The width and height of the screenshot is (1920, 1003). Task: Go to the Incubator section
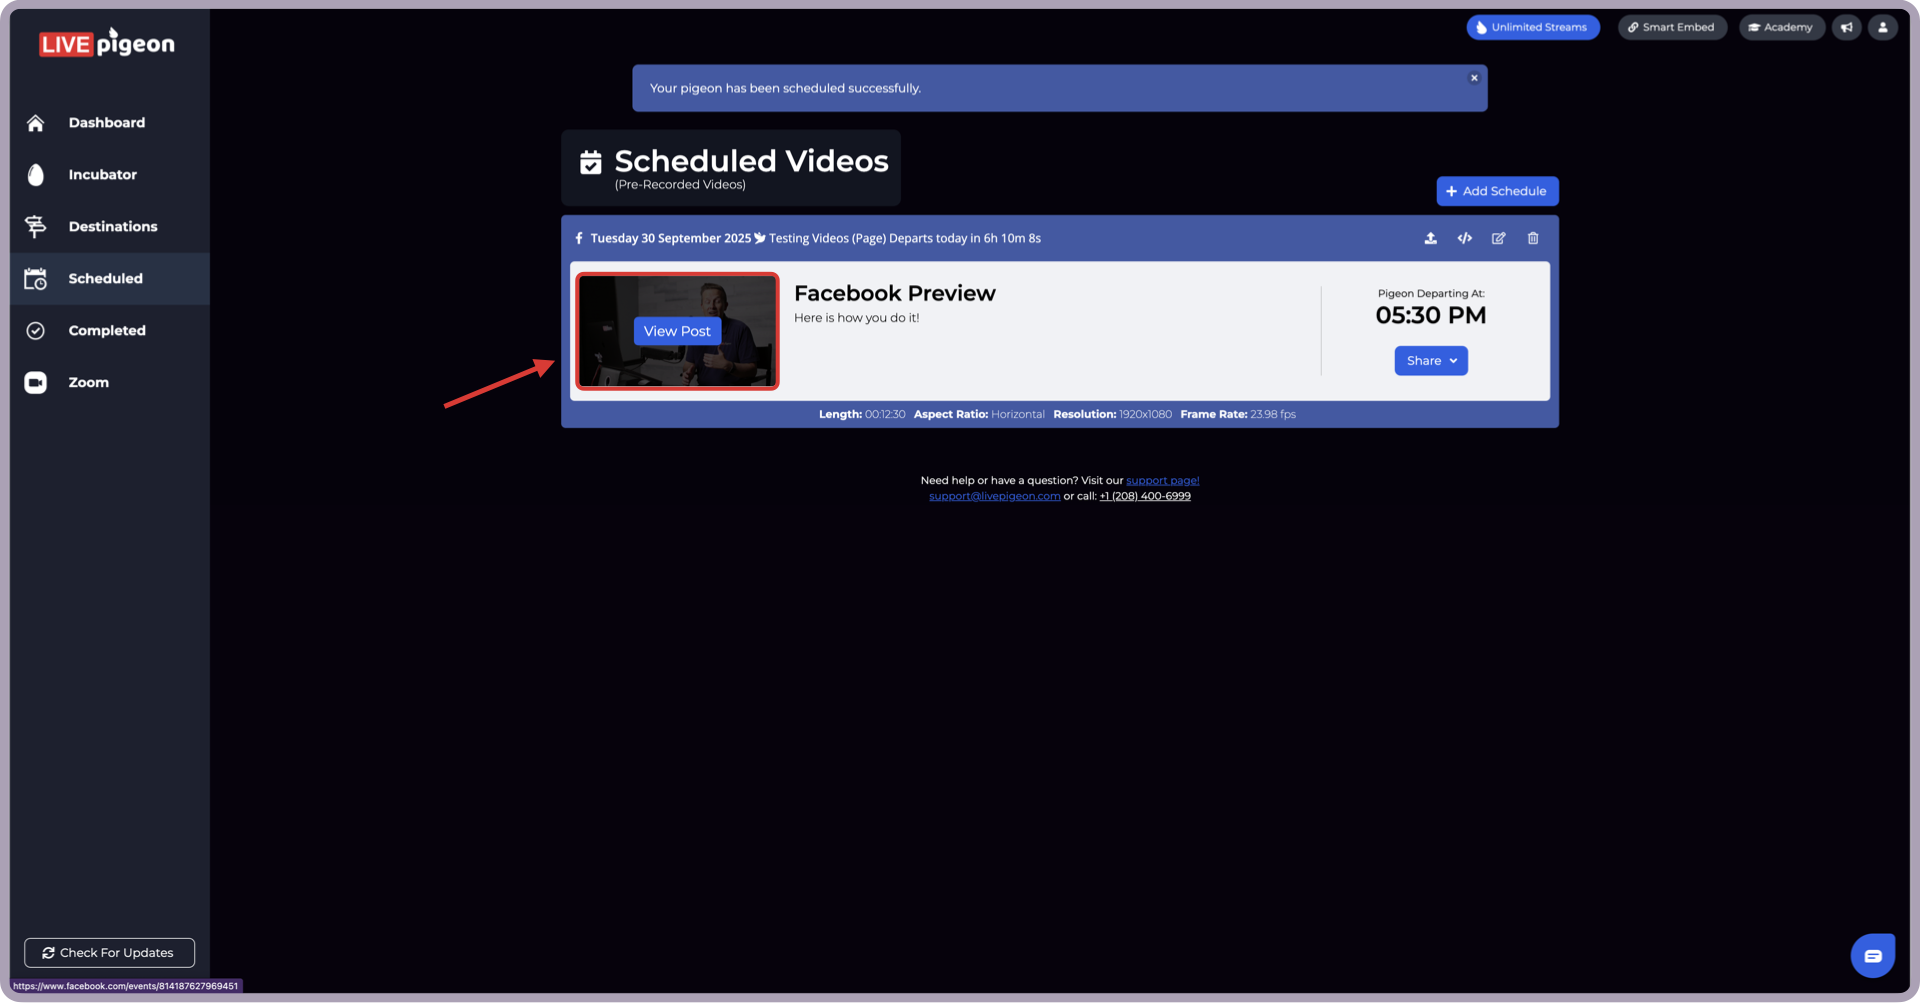click(x=110, y=175)
